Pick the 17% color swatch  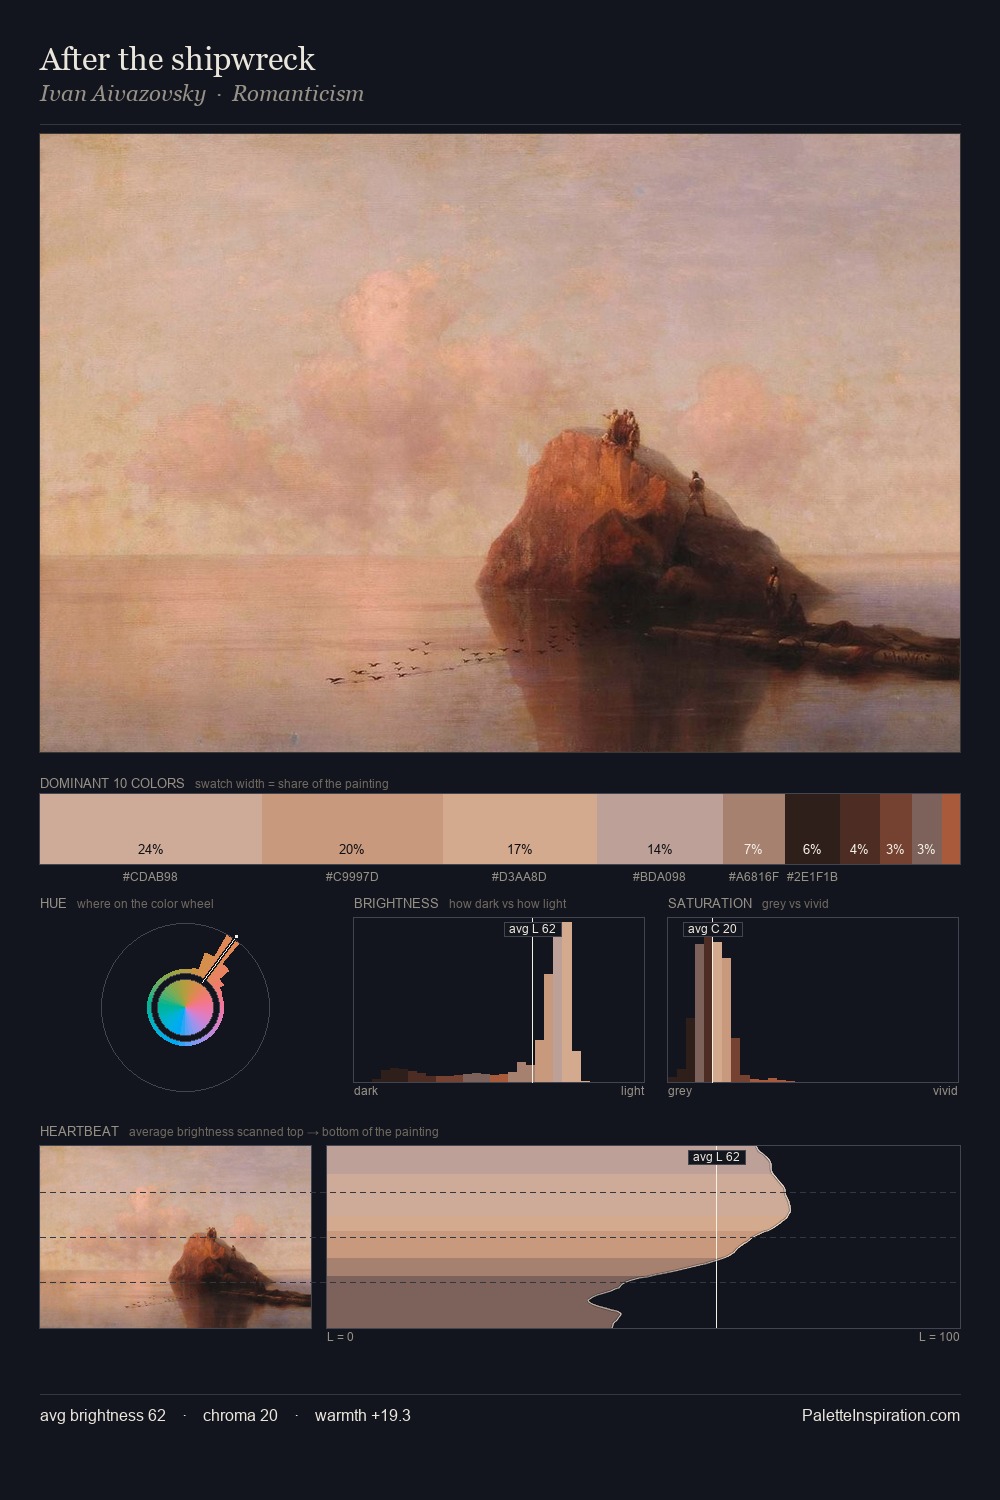[x=520, y=829]
